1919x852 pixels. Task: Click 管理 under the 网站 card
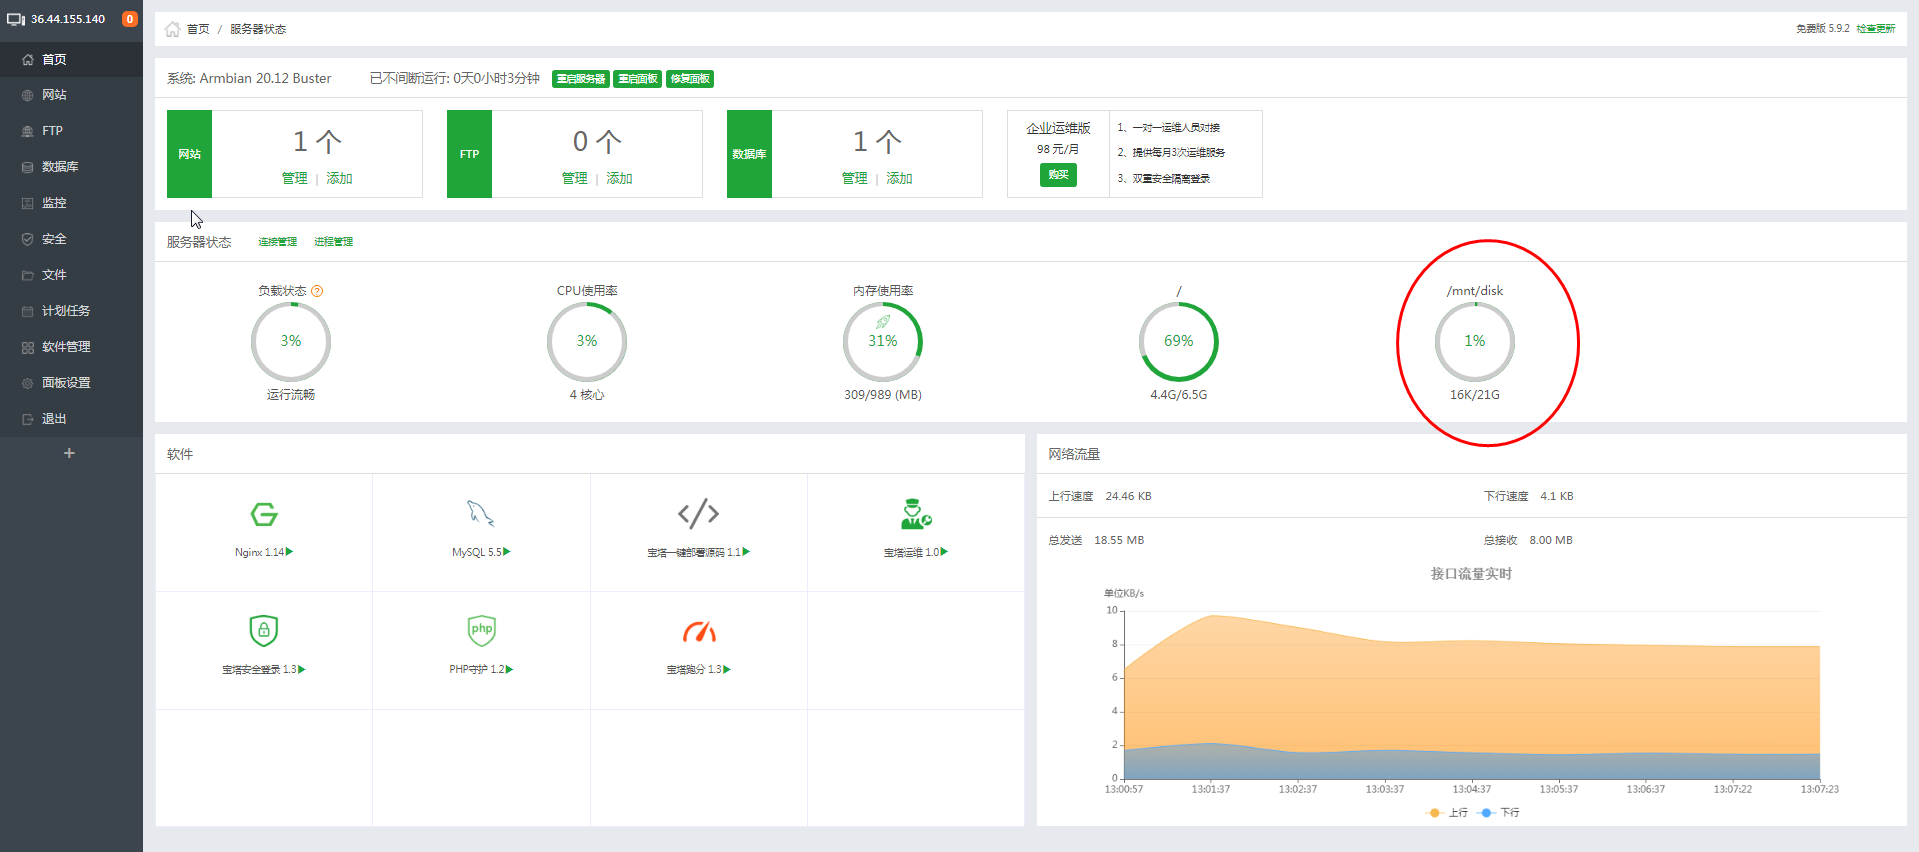295,178
